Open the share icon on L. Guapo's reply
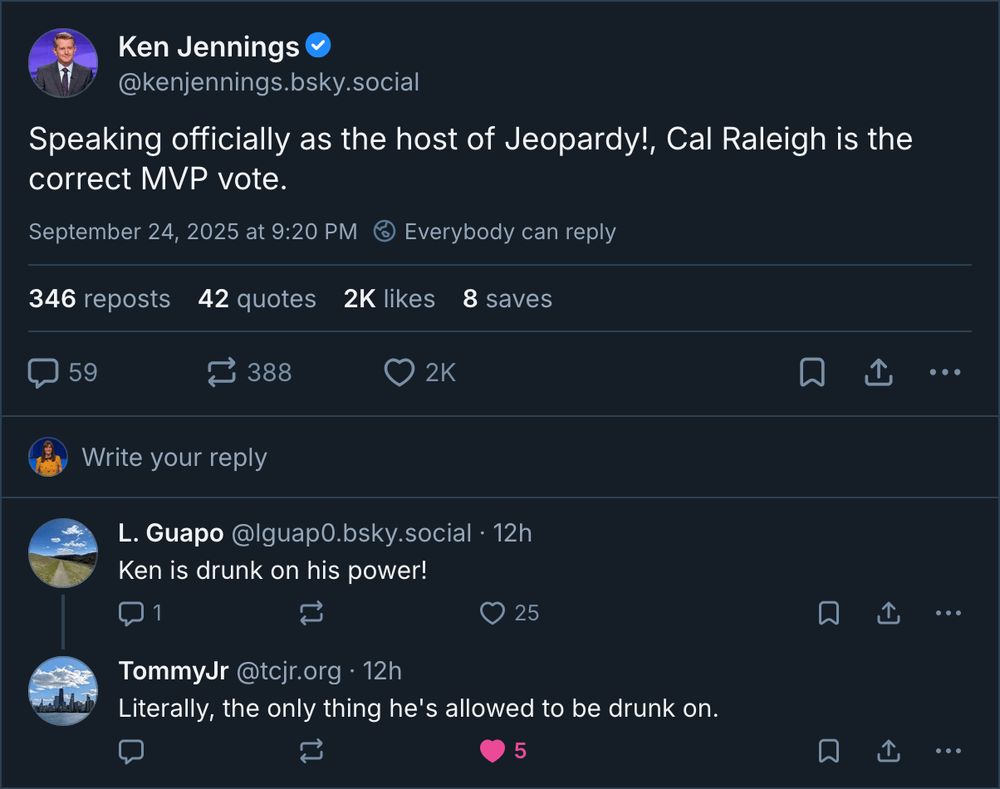The height and width of the screenshot is (789, 1000). [888, 613]
